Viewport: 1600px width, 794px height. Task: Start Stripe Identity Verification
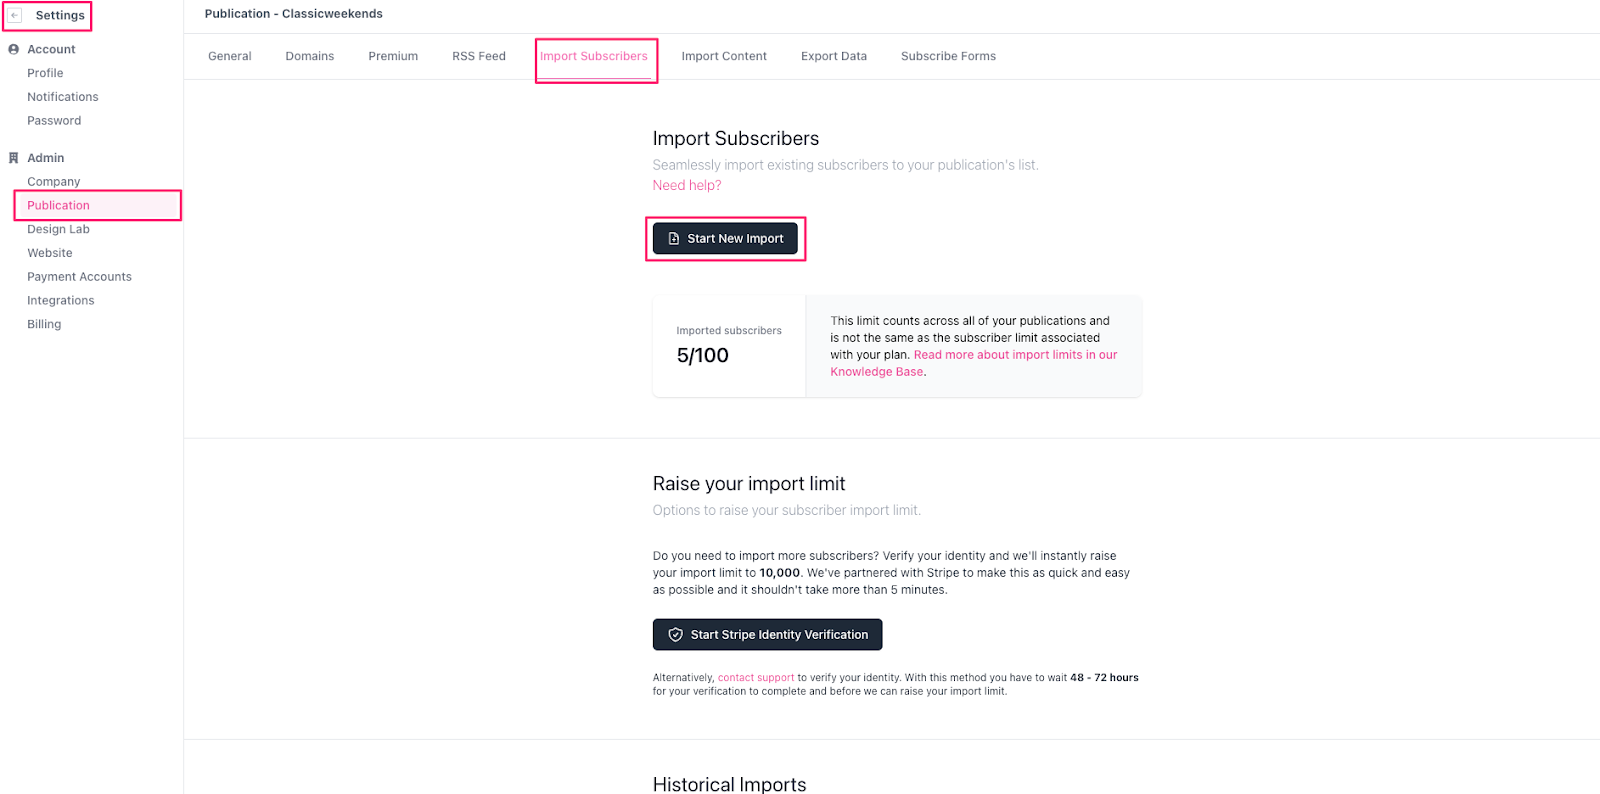[x=768, y=635]
